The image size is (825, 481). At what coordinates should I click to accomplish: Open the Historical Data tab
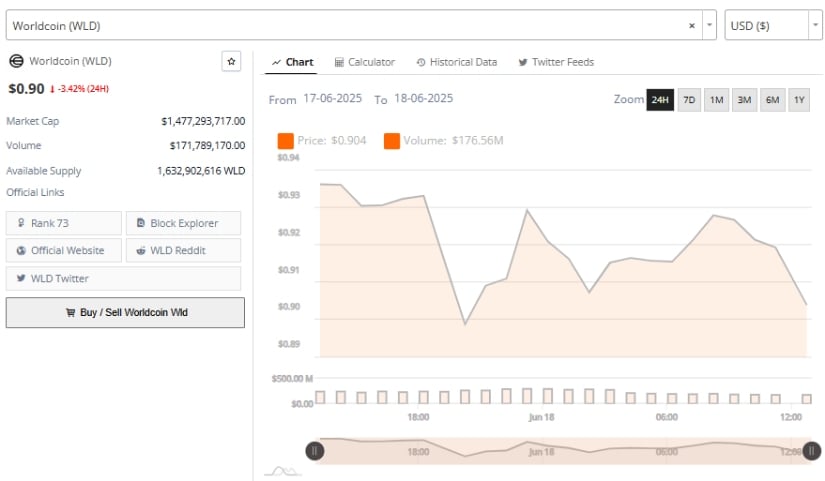pos(456,62)
